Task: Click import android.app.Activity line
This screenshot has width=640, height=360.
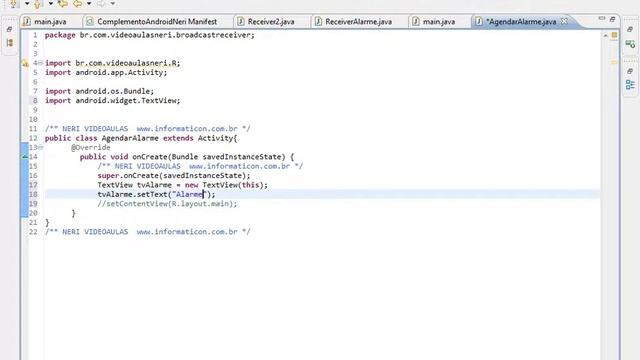Action: pos(106,72)
